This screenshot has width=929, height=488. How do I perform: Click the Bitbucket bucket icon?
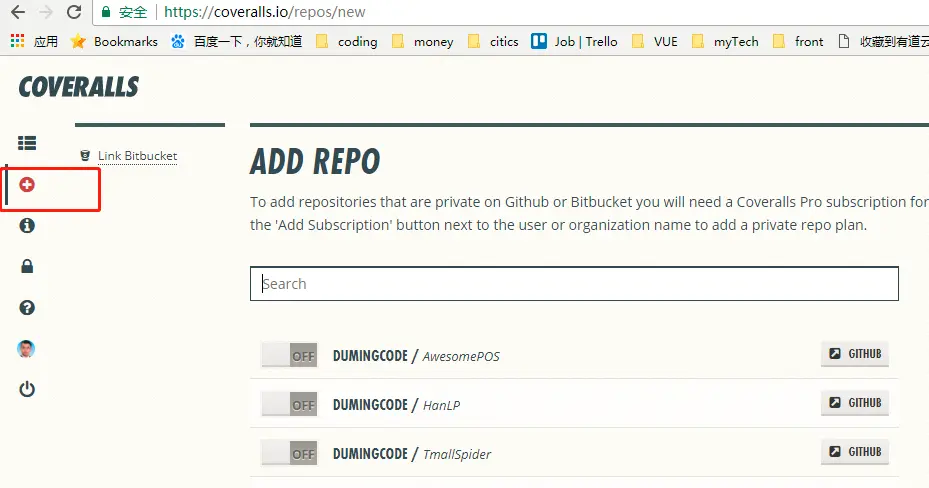click(85, 156)
